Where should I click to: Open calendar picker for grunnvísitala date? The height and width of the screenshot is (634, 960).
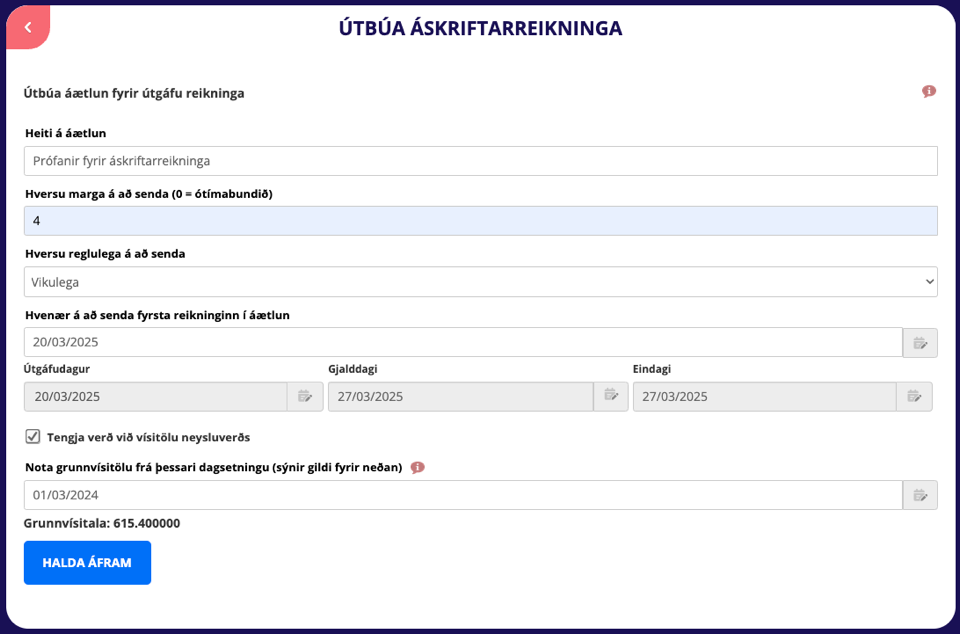click(920, 495)
